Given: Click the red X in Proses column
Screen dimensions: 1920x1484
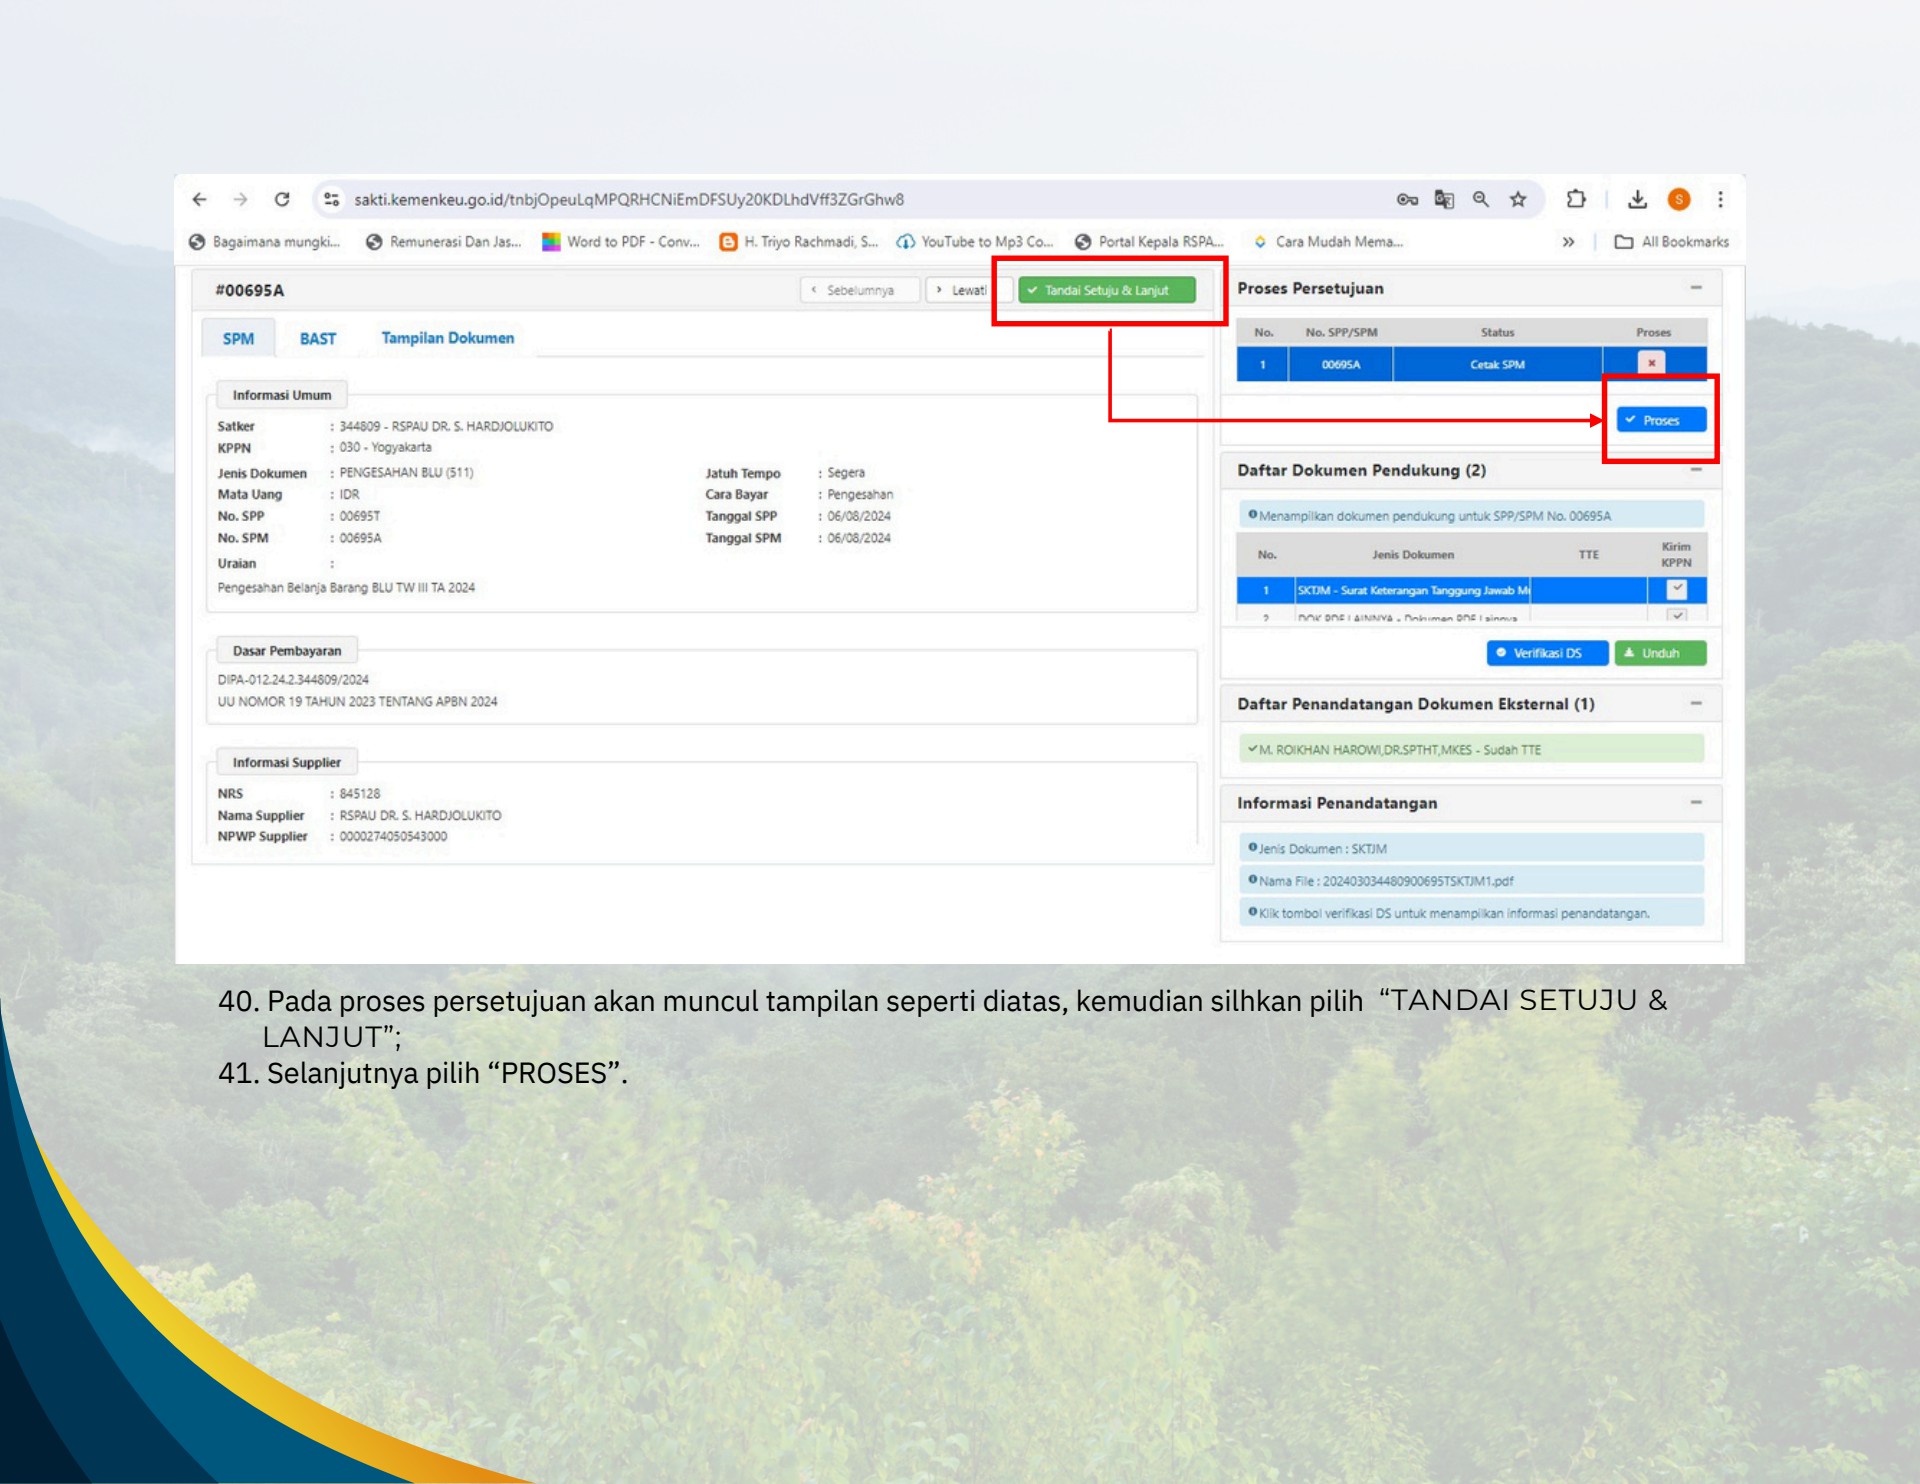Looking at the screenshot, I should pyautogui.click(x=1651, y=363).
